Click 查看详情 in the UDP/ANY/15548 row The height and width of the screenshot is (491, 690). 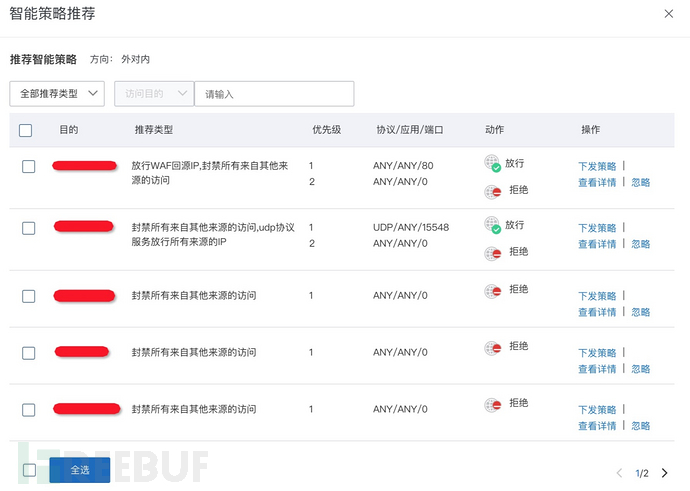[597, 244]
